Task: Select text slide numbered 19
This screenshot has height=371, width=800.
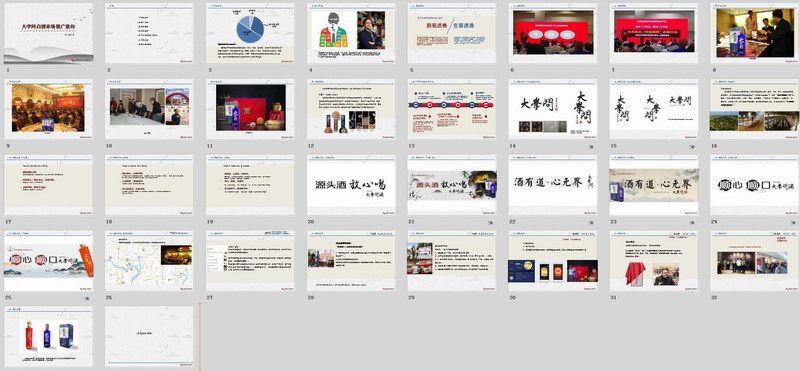Action: (x=250, y=185)
